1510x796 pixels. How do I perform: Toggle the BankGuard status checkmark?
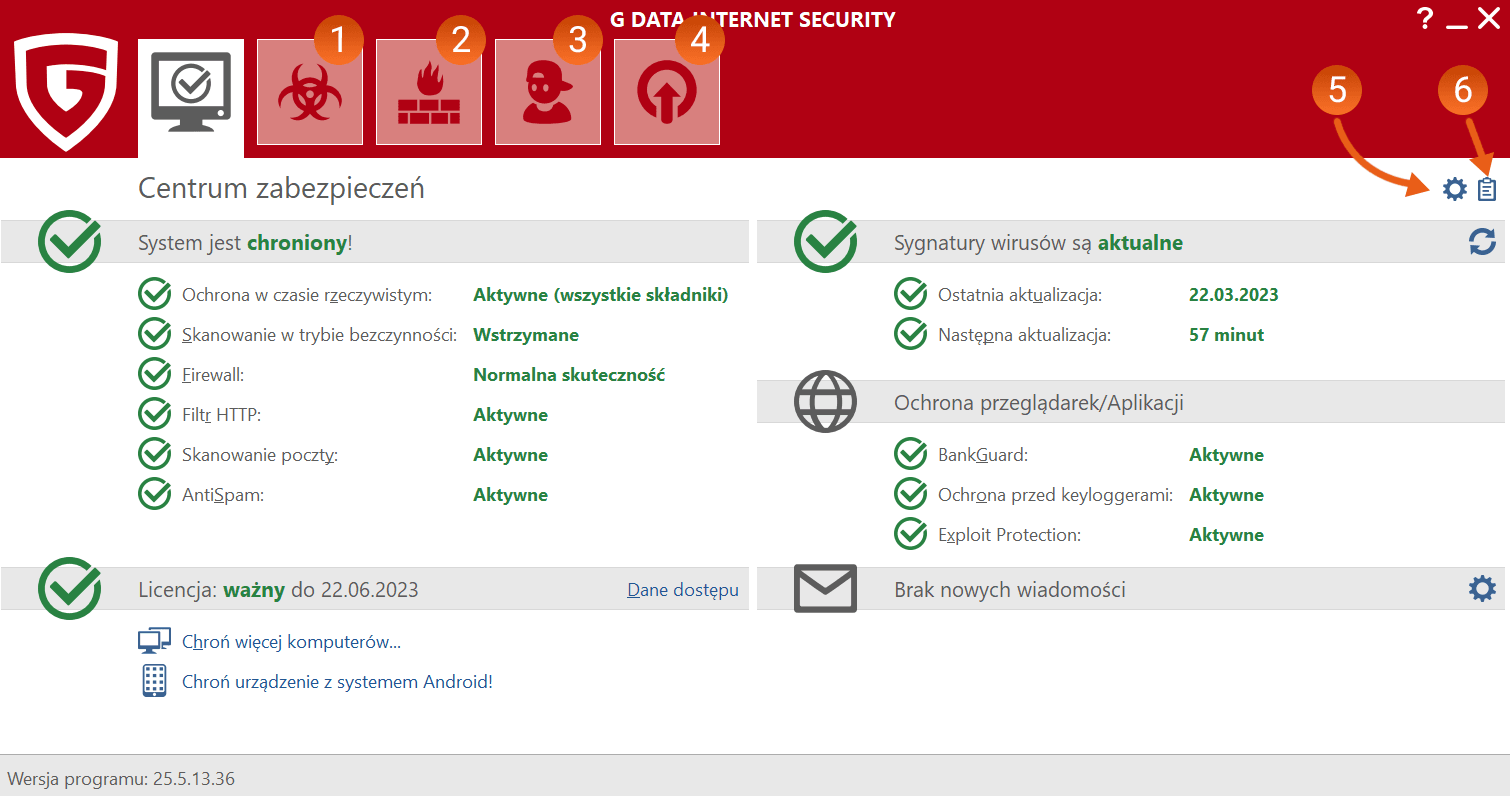910,454
